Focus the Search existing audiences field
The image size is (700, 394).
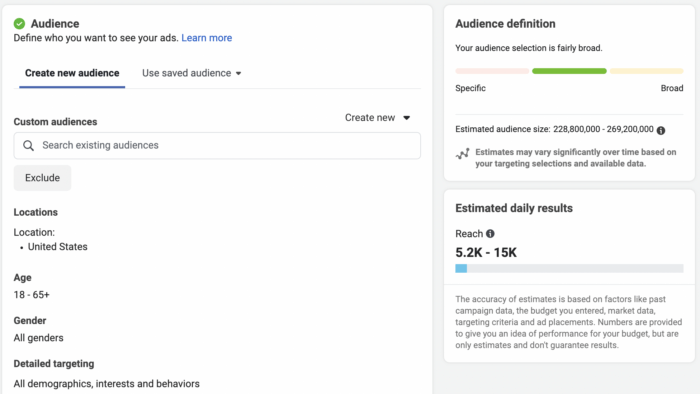point(217,145)
